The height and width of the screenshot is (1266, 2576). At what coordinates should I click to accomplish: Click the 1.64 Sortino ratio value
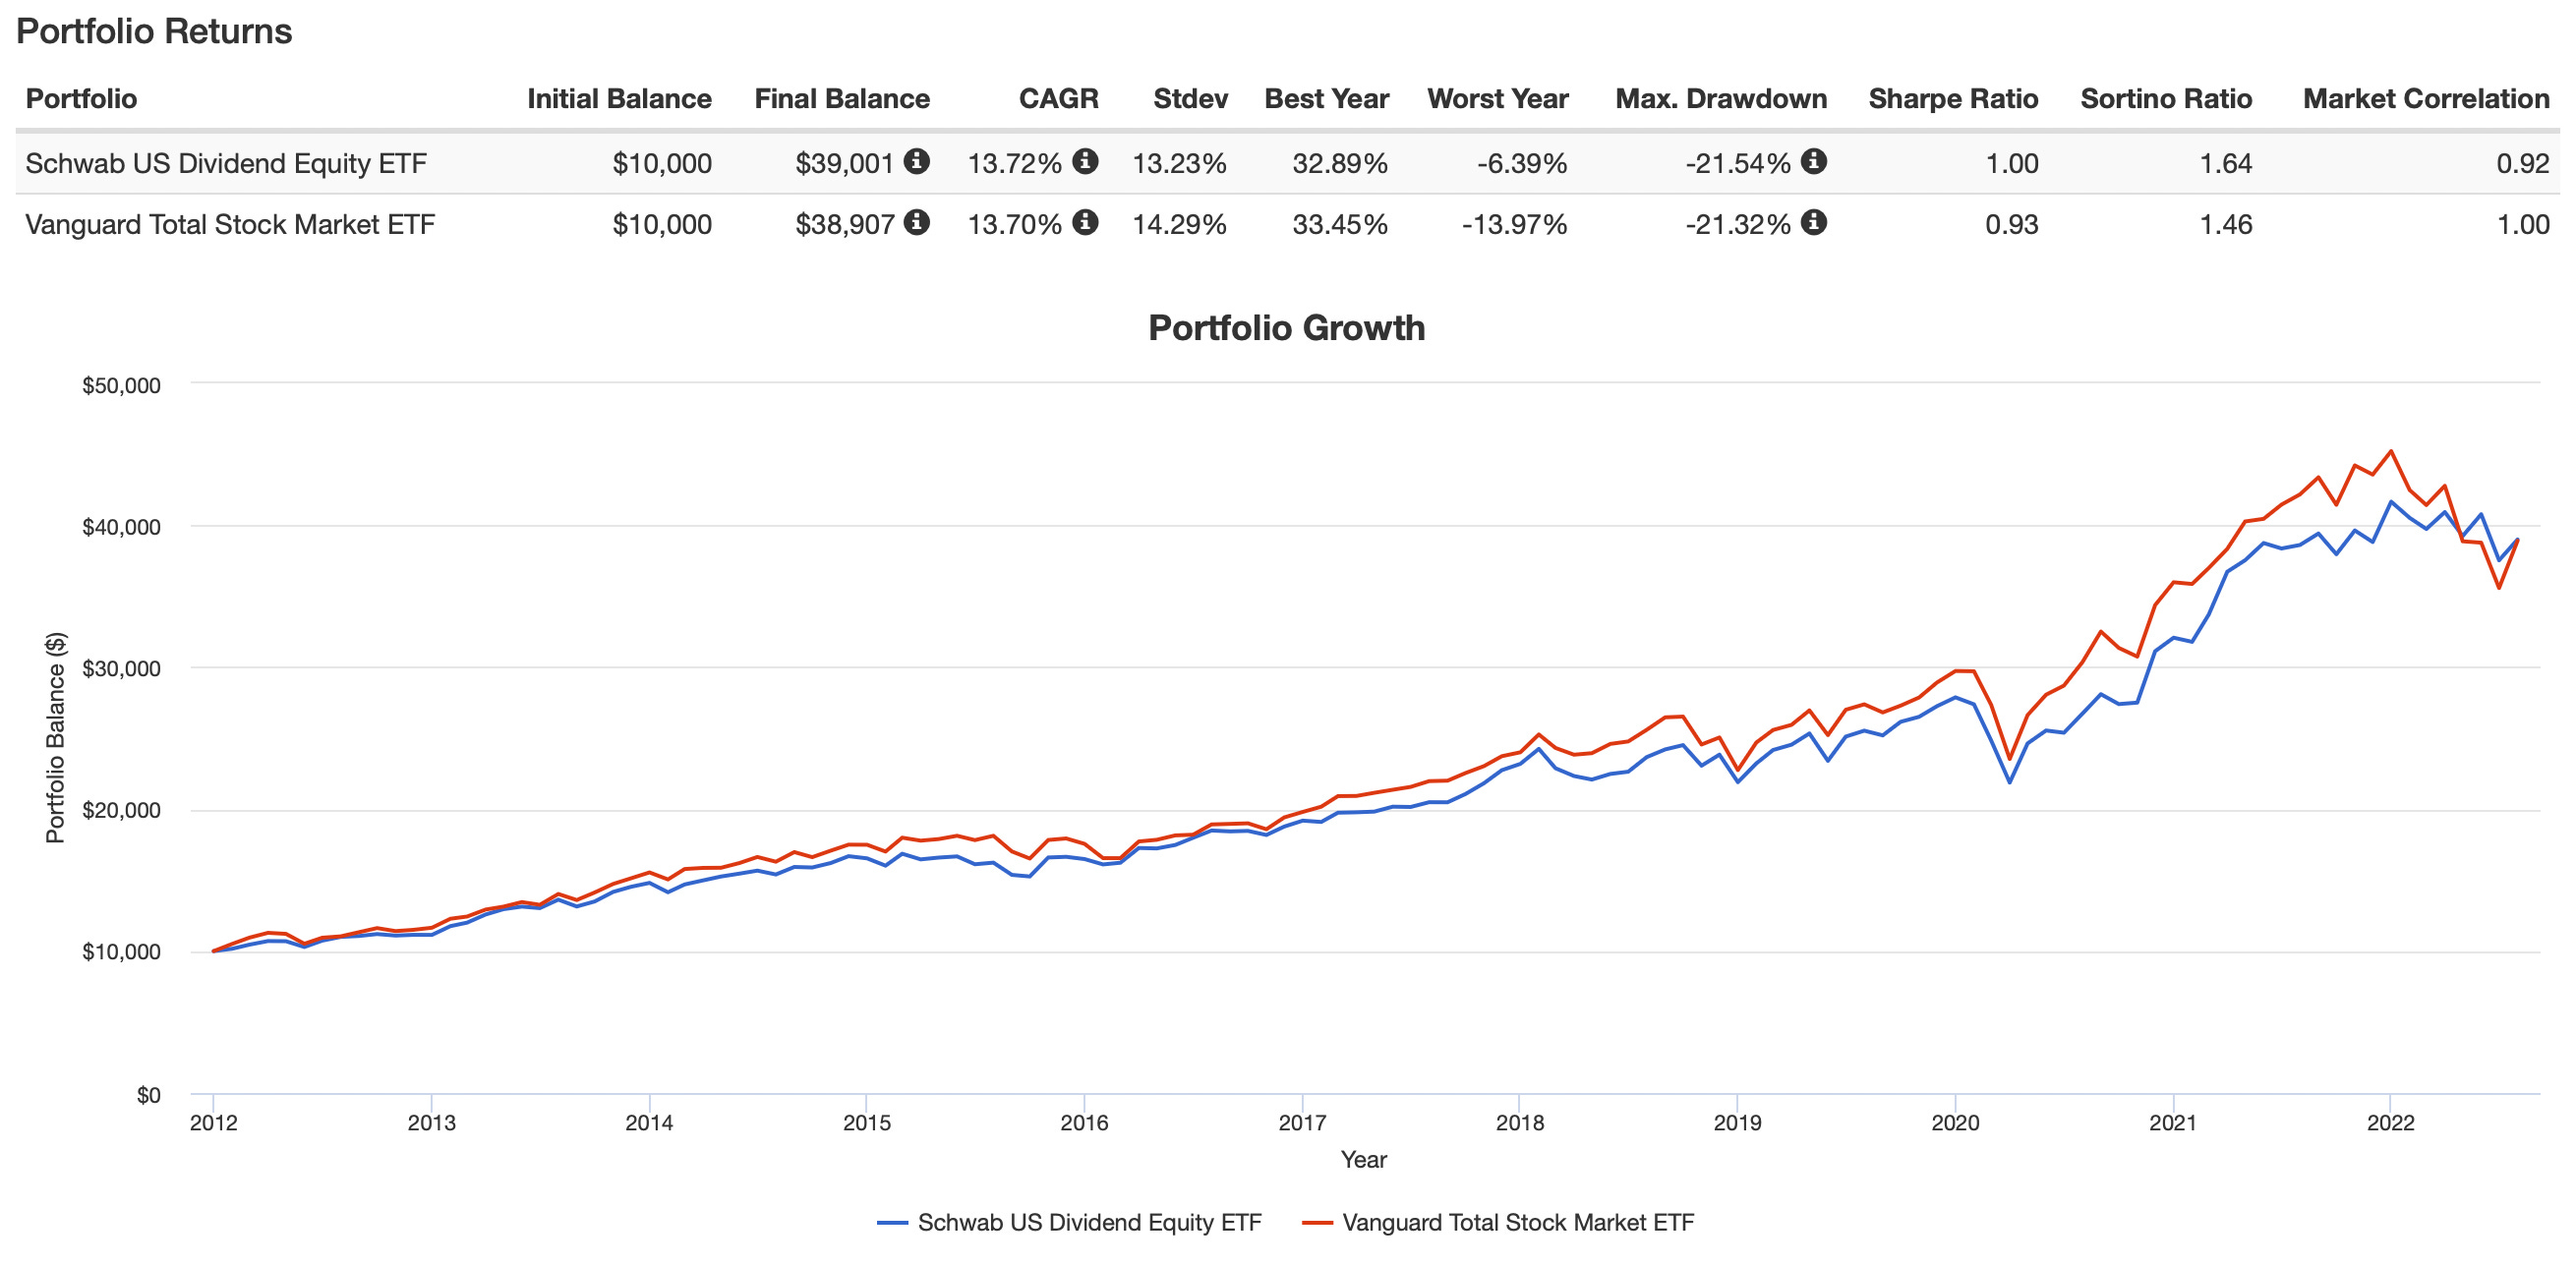[2225, 163]
